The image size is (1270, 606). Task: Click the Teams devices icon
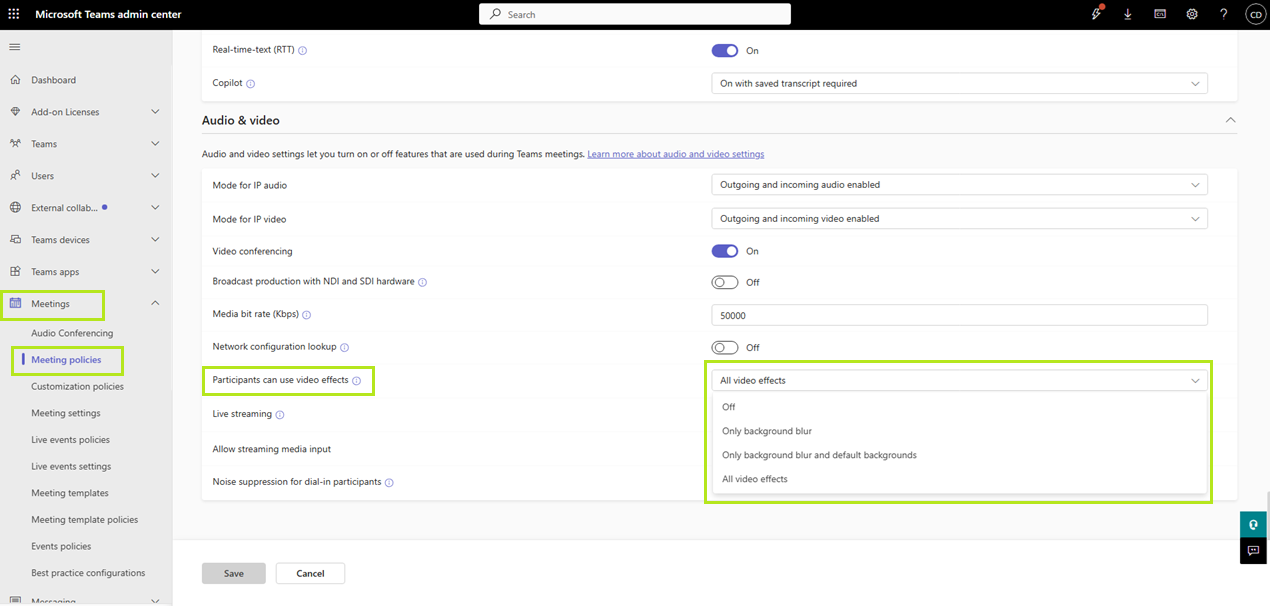coord(15,240)
